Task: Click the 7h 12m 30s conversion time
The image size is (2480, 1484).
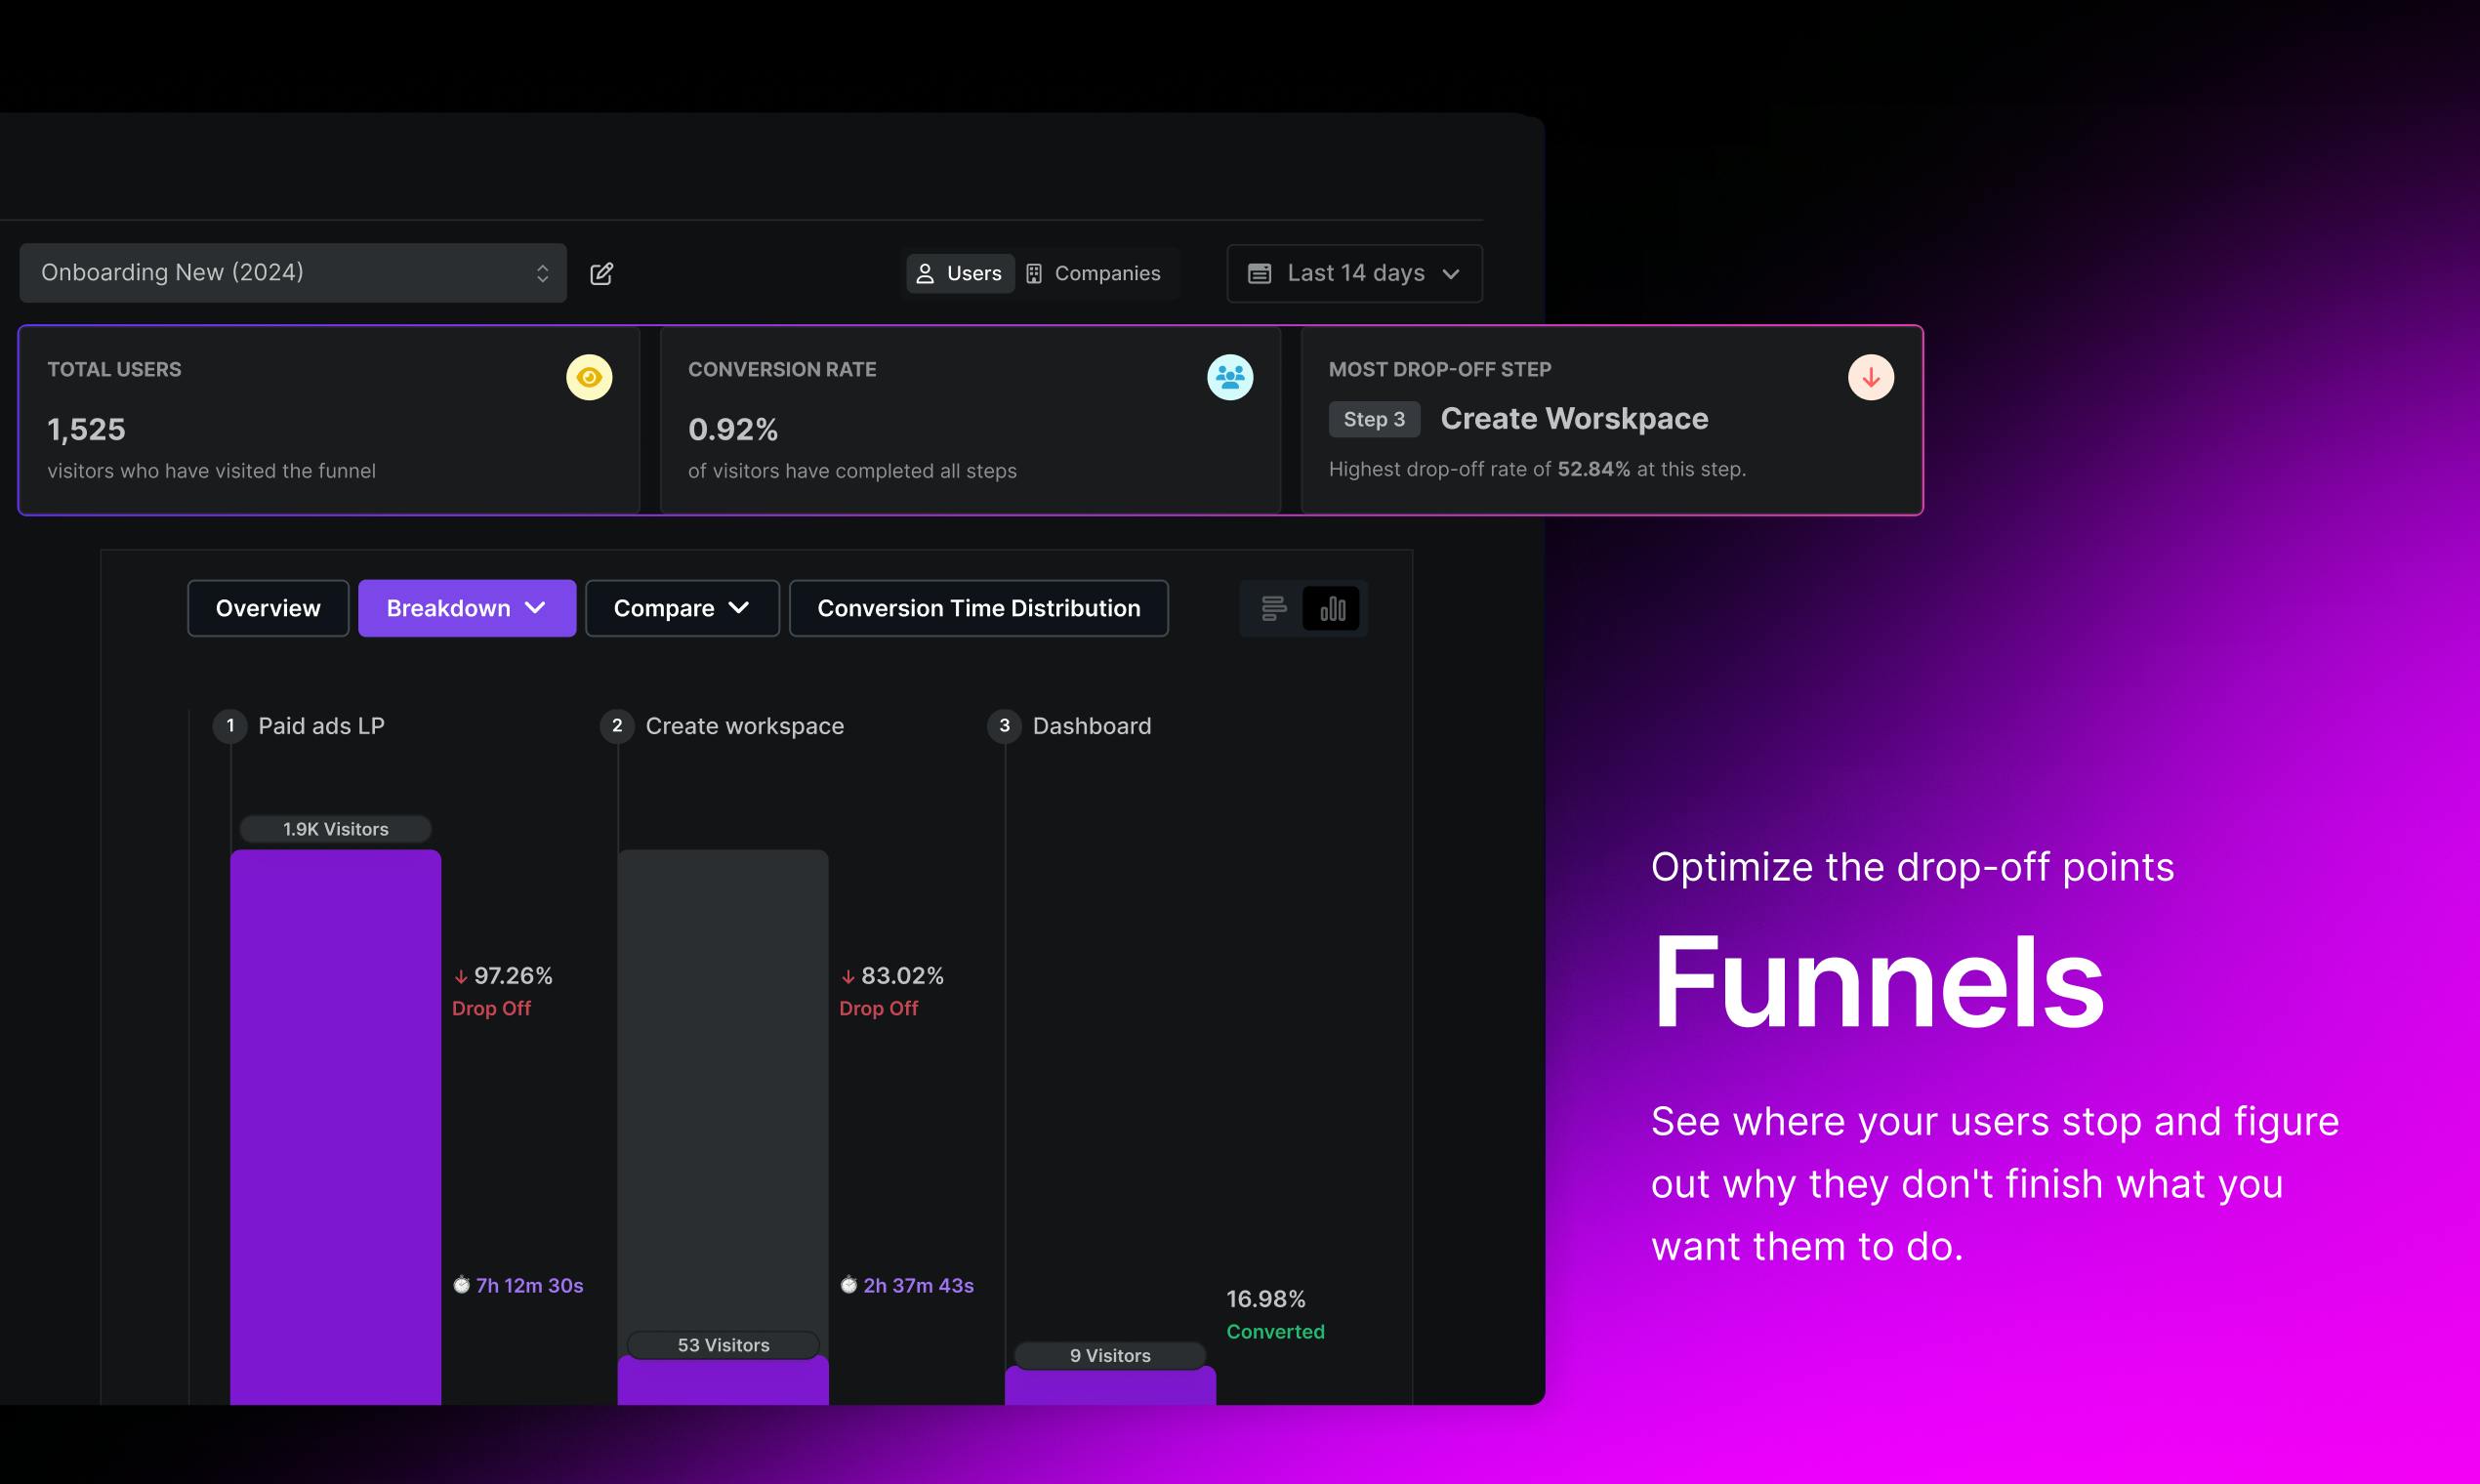Action: (x=529, y=1286)
